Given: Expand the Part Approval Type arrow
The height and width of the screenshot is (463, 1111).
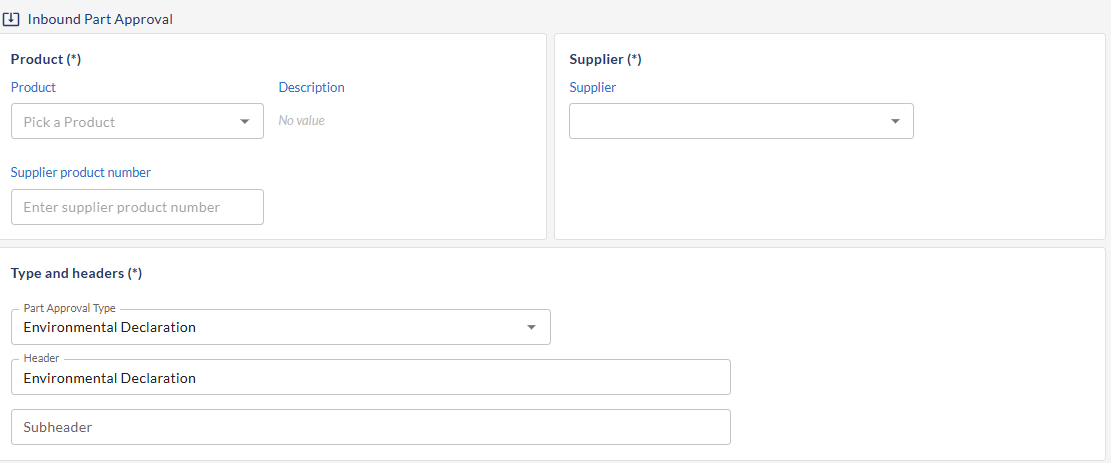Looking at the screenshot, I should pos(531,327).
